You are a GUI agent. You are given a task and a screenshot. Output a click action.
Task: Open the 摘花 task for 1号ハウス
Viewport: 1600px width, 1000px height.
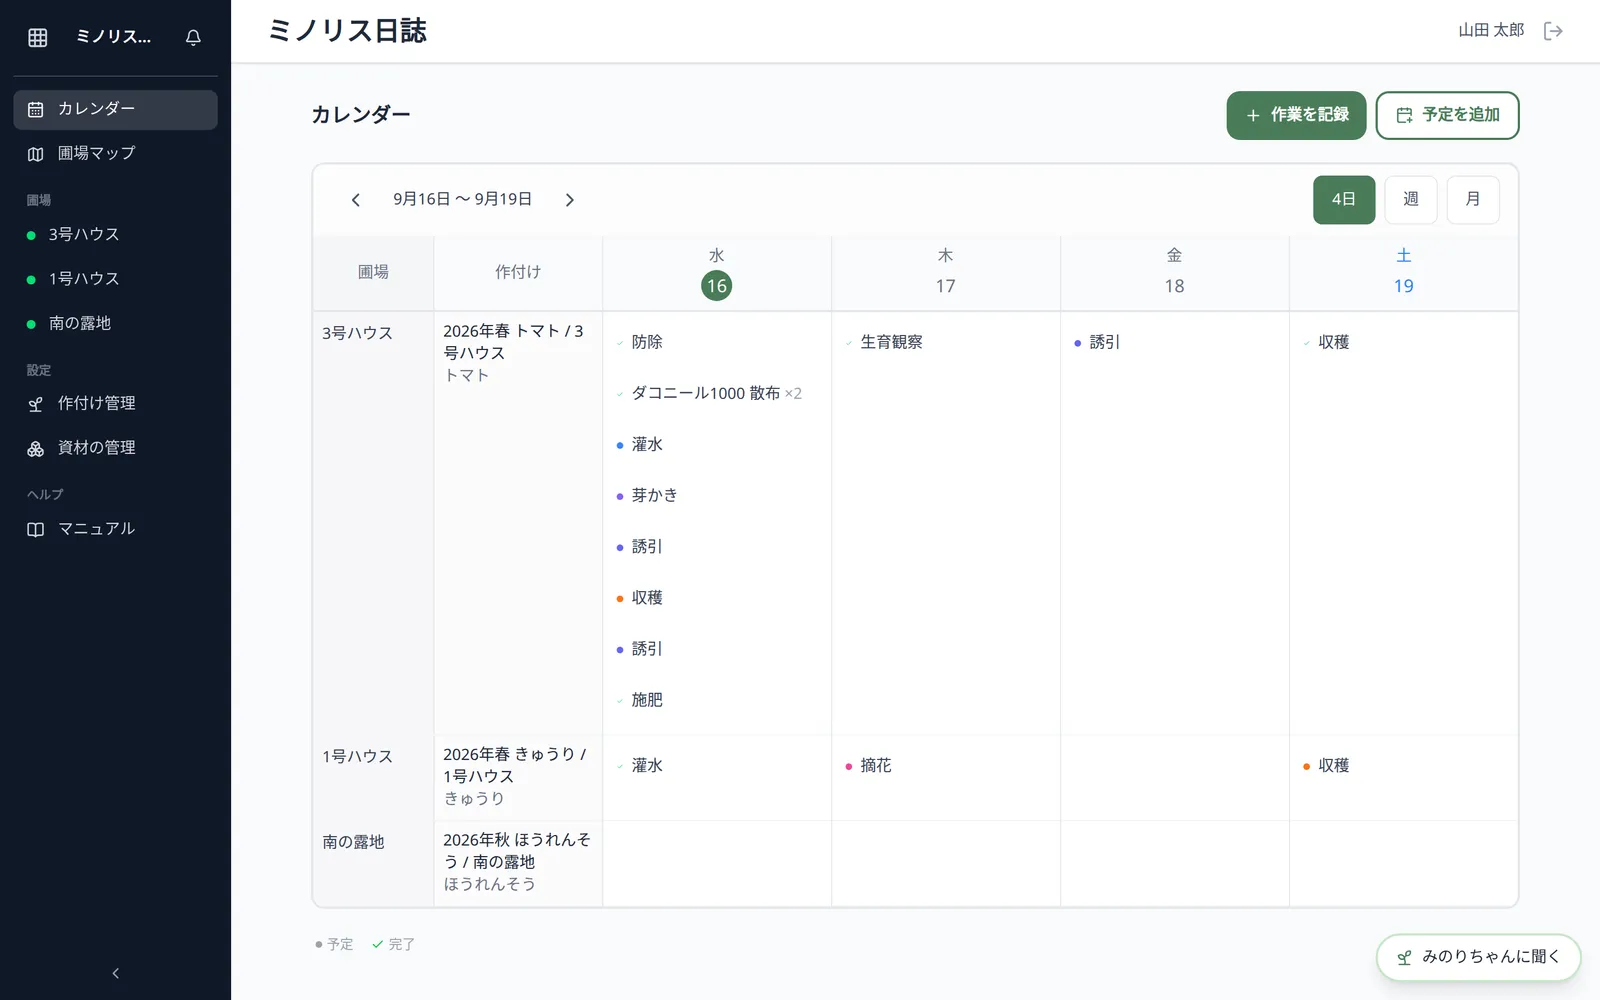[x=945, y=766]
